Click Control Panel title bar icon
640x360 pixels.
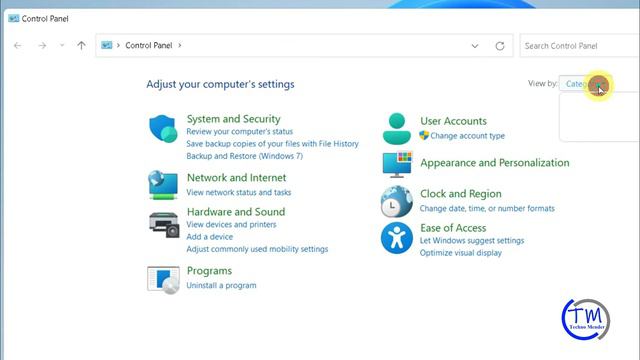(13, 18)
